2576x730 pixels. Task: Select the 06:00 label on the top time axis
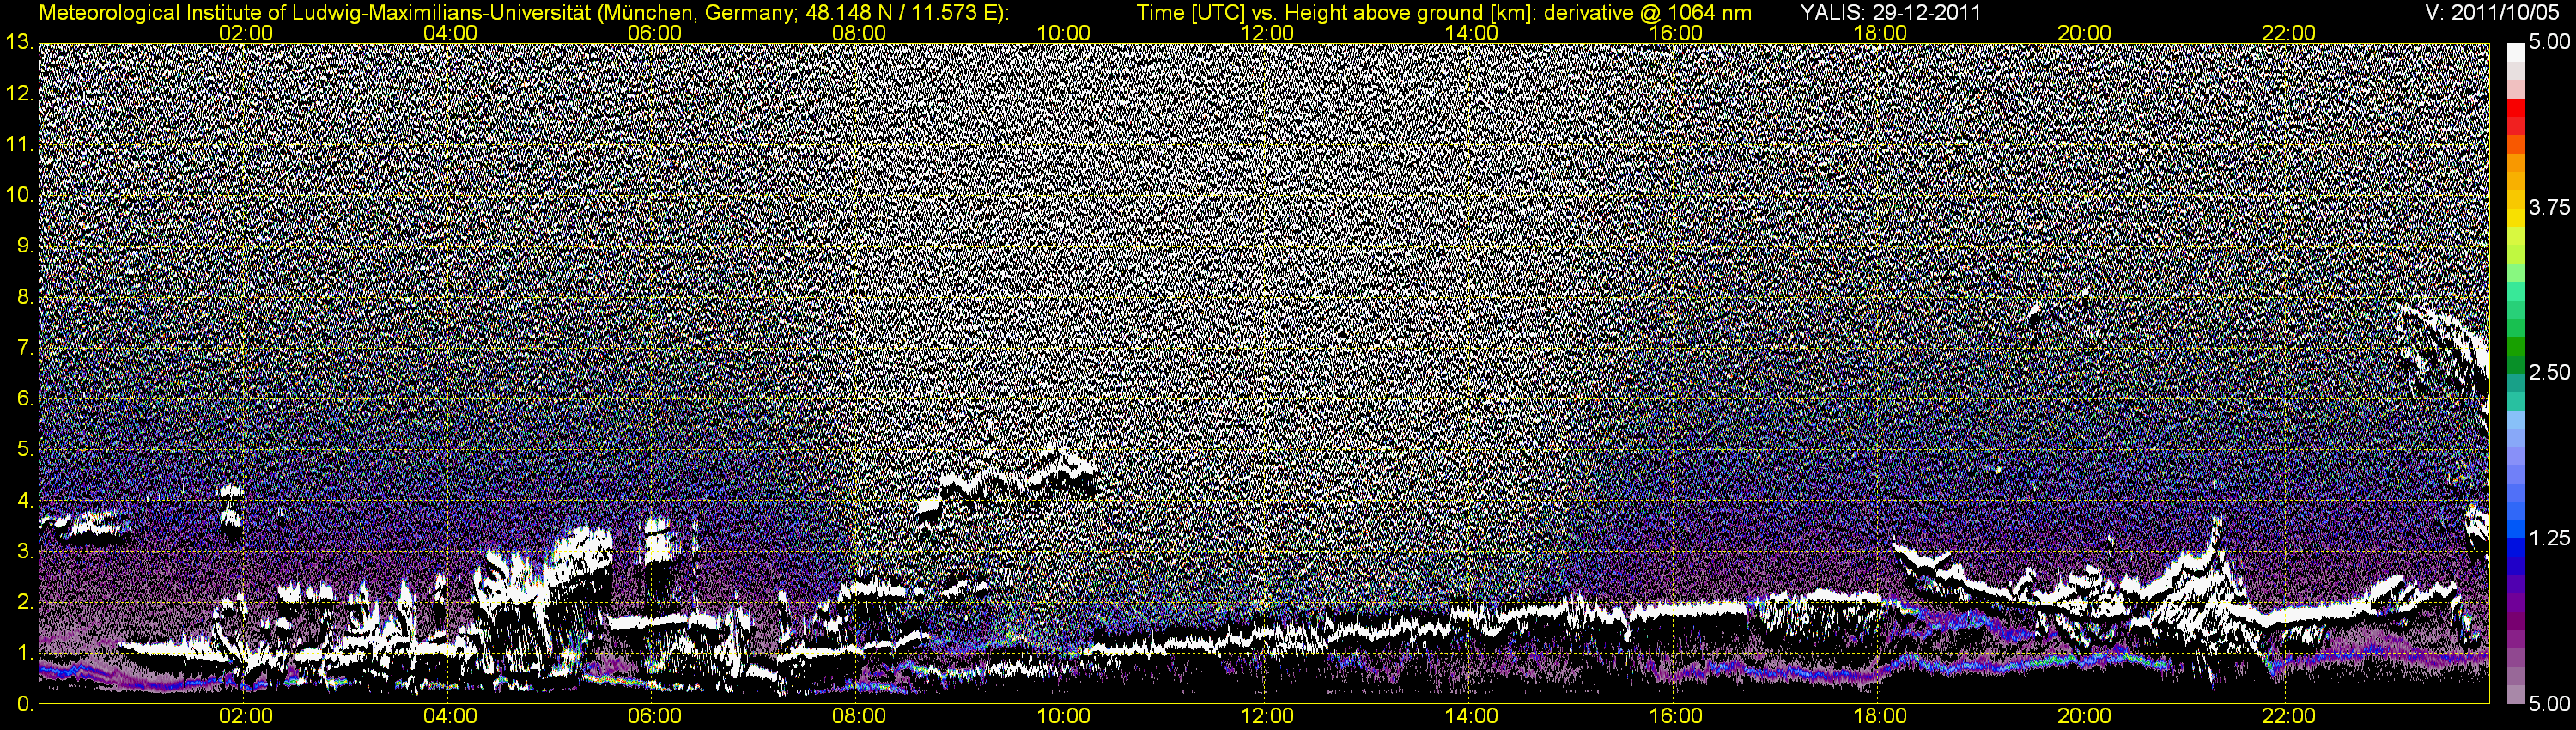[655, 33]
